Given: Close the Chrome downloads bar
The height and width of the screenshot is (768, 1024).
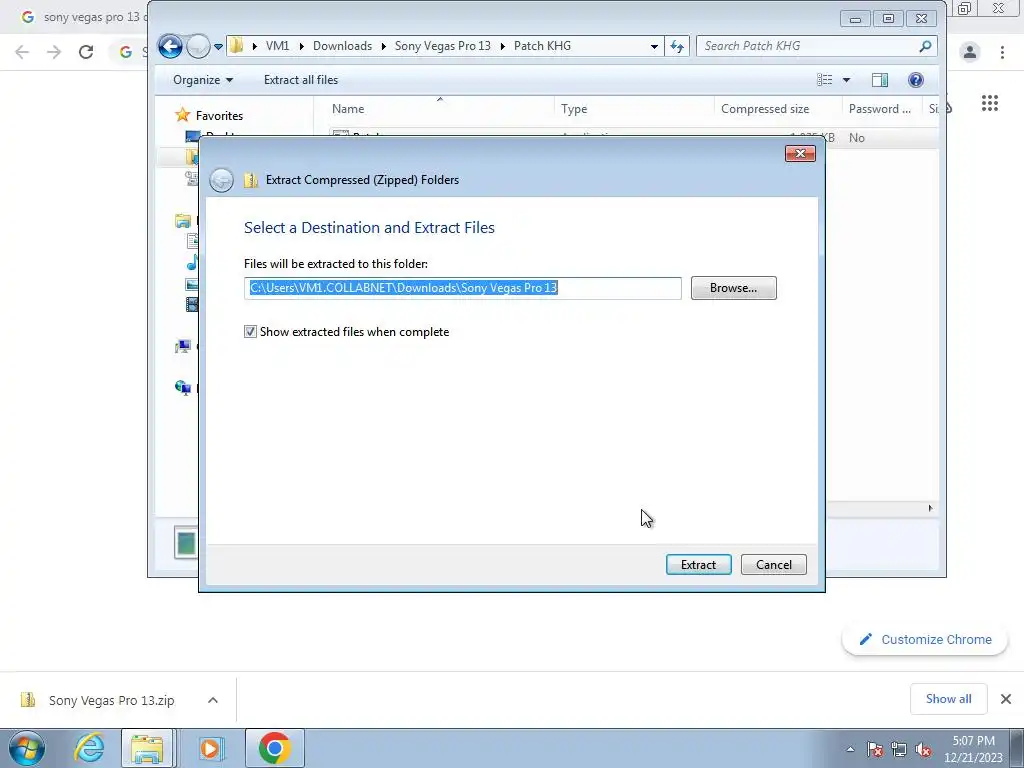Looking at the screenshot, I should (x=1006, y=699).
